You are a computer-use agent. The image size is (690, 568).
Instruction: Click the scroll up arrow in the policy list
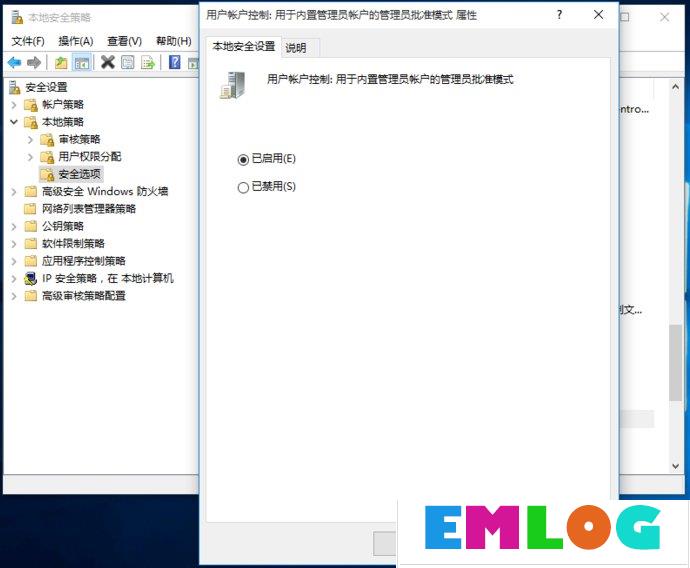(x=675, y=87)
